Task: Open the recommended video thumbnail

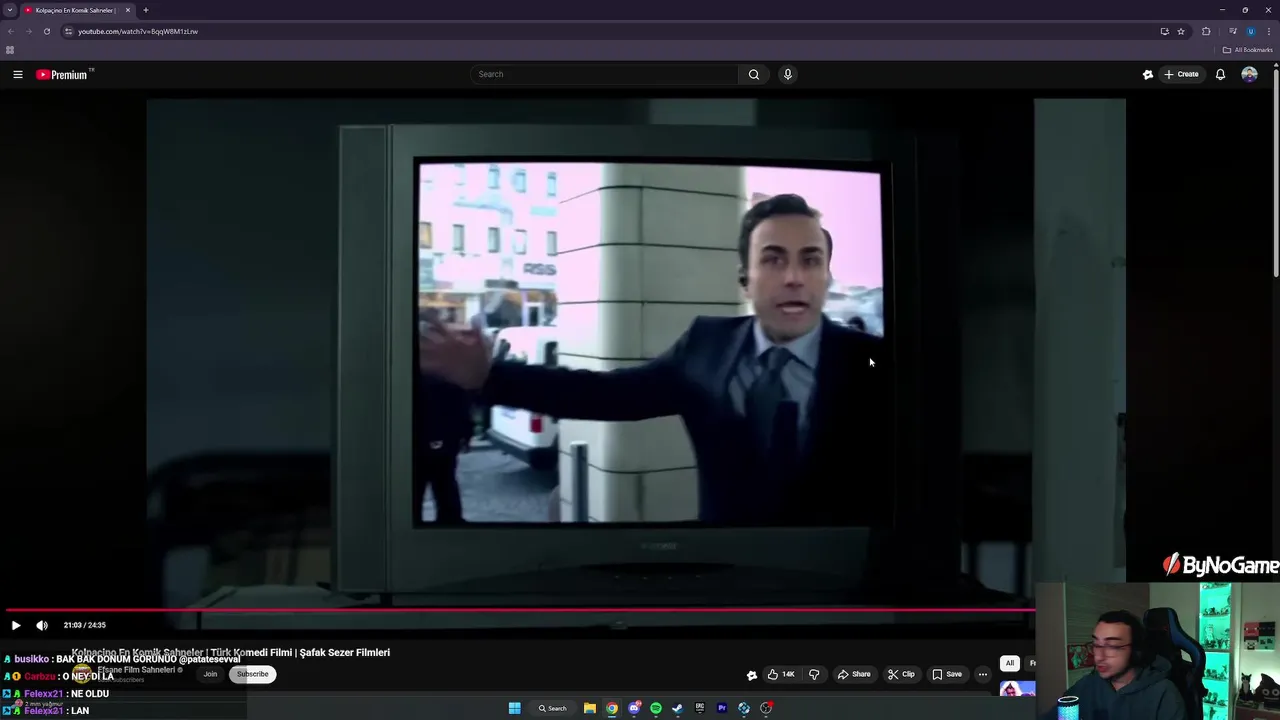Action: point(1017,689)
